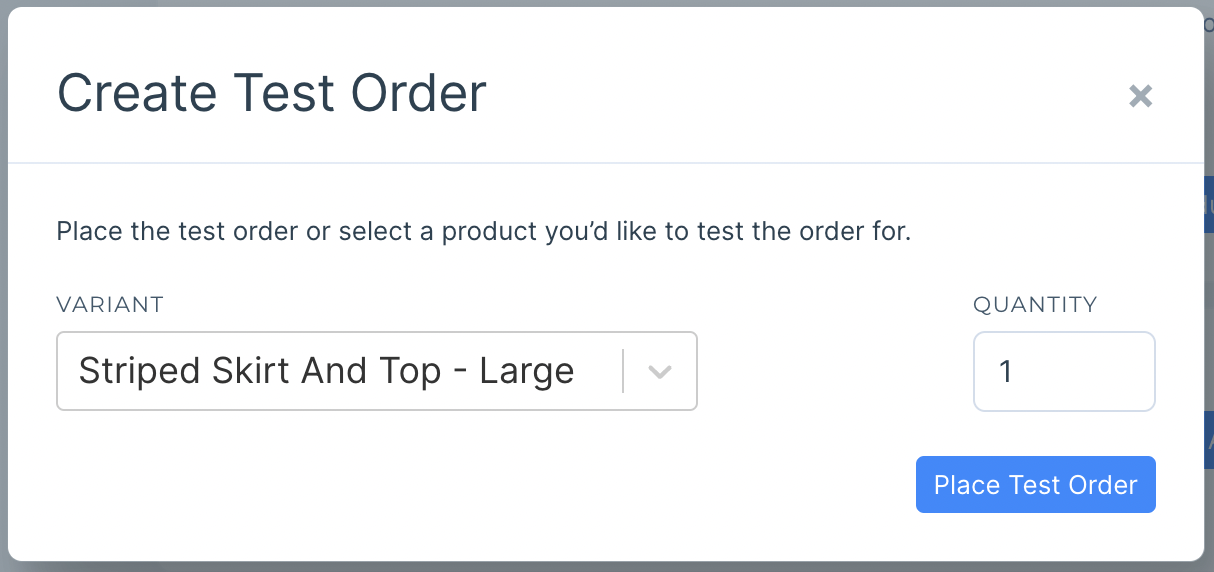Click the dimmed backdrop at dialog's top-left corner
The image size is (1214, 572).
3,4
